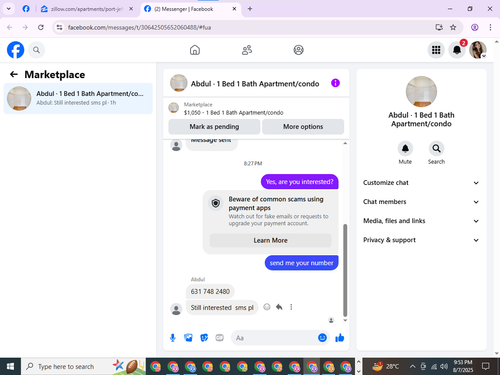
Task: Open Chrome three-dot menu
Action: (x=490, y=27)
